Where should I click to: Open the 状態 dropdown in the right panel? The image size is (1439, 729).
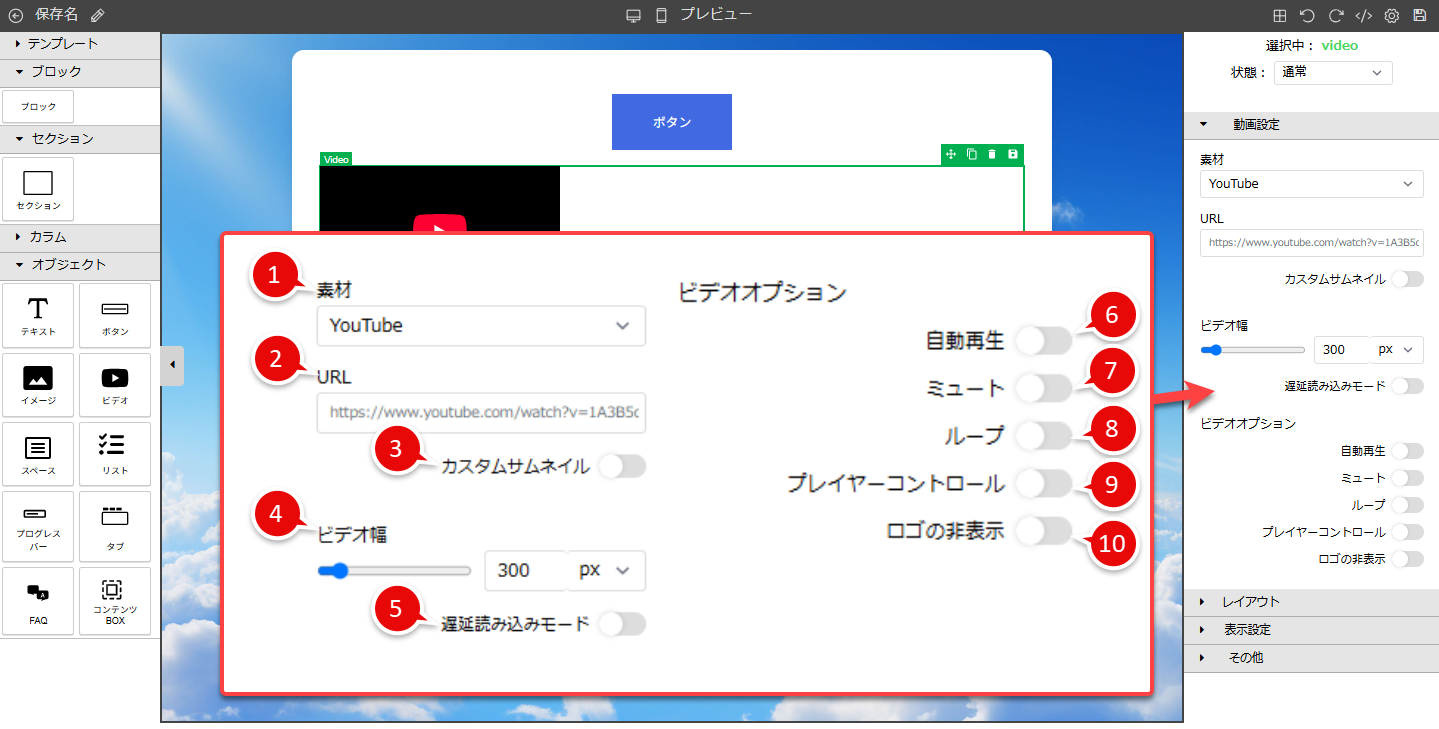(x=1332, y=72)
